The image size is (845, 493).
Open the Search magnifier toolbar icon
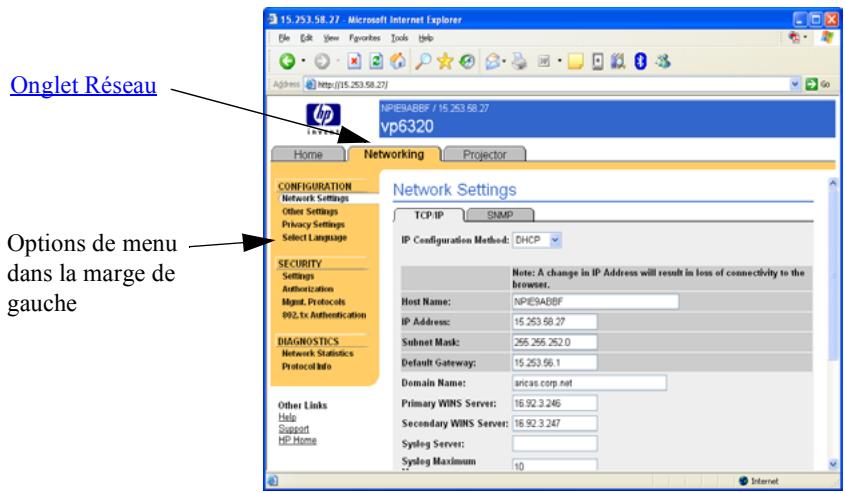point(423,61)
